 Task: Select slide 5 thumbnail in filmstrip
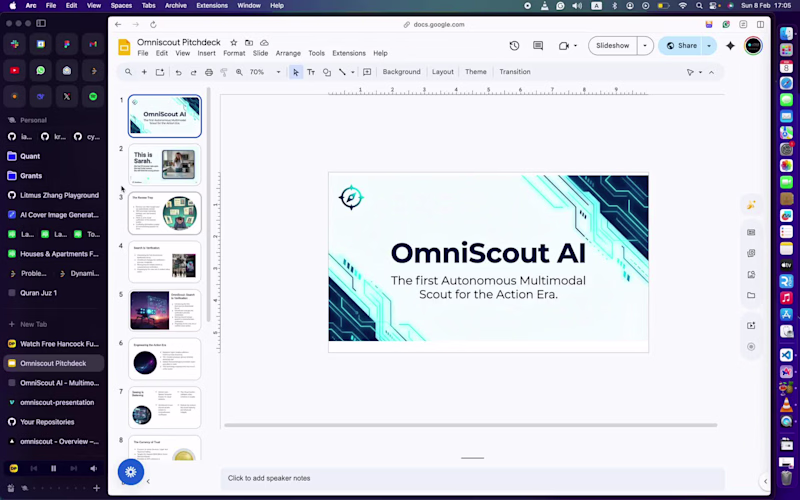(164, 310)
